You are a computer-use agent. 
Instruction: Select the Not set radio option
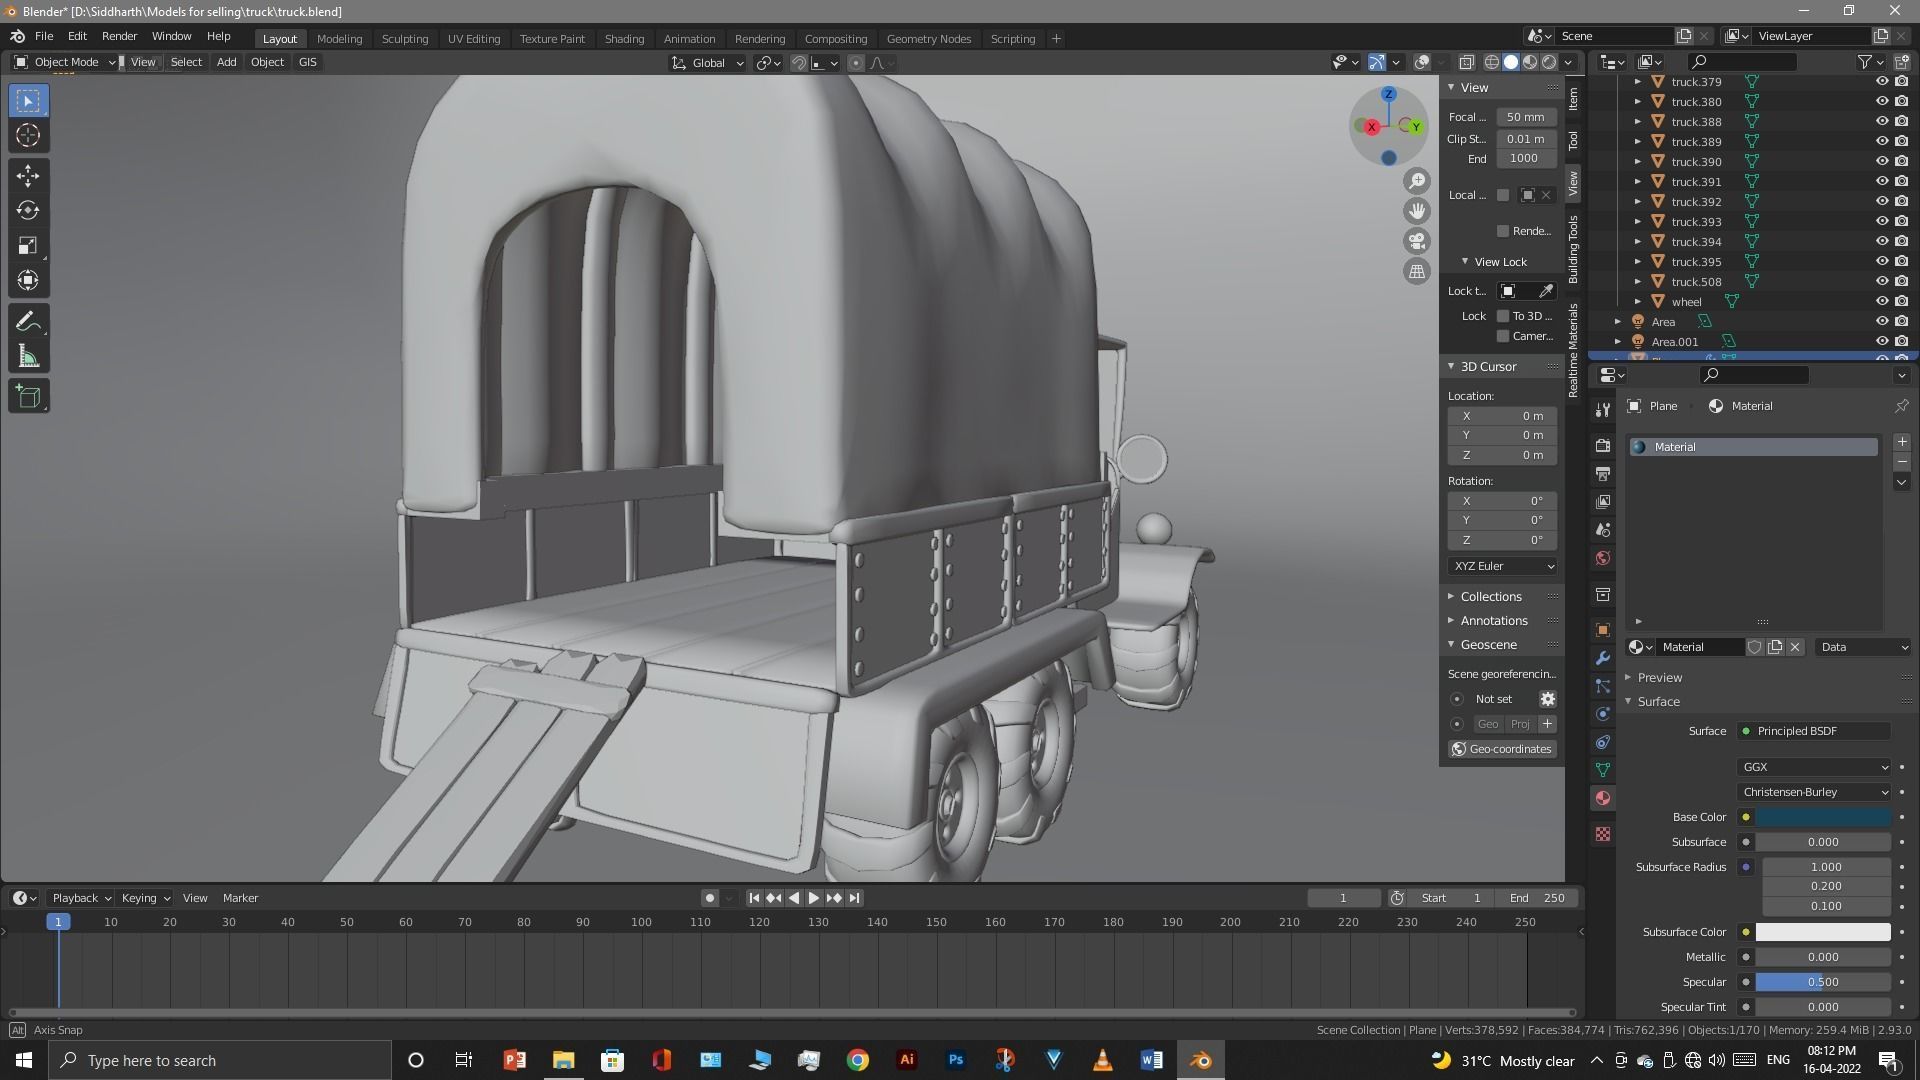(x=1456, y=699)
